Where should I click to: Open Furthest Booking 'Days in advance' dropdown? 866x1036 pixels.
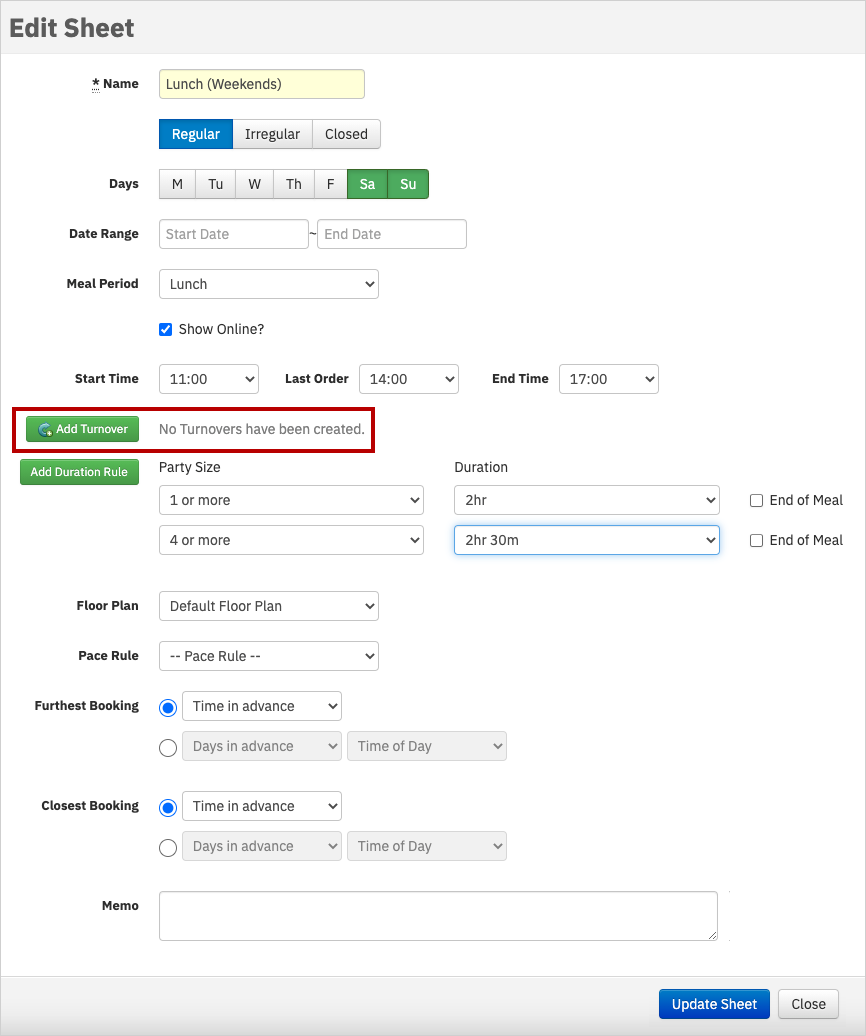point(262,746)
